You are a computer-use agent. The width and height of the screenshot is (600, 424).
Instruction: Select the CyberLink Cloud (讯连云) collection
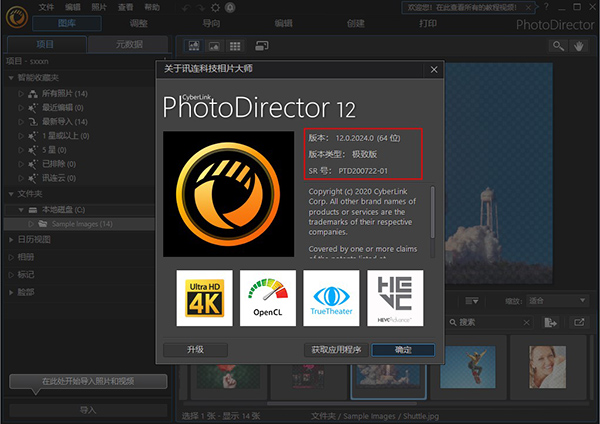[x=59, y=178]
